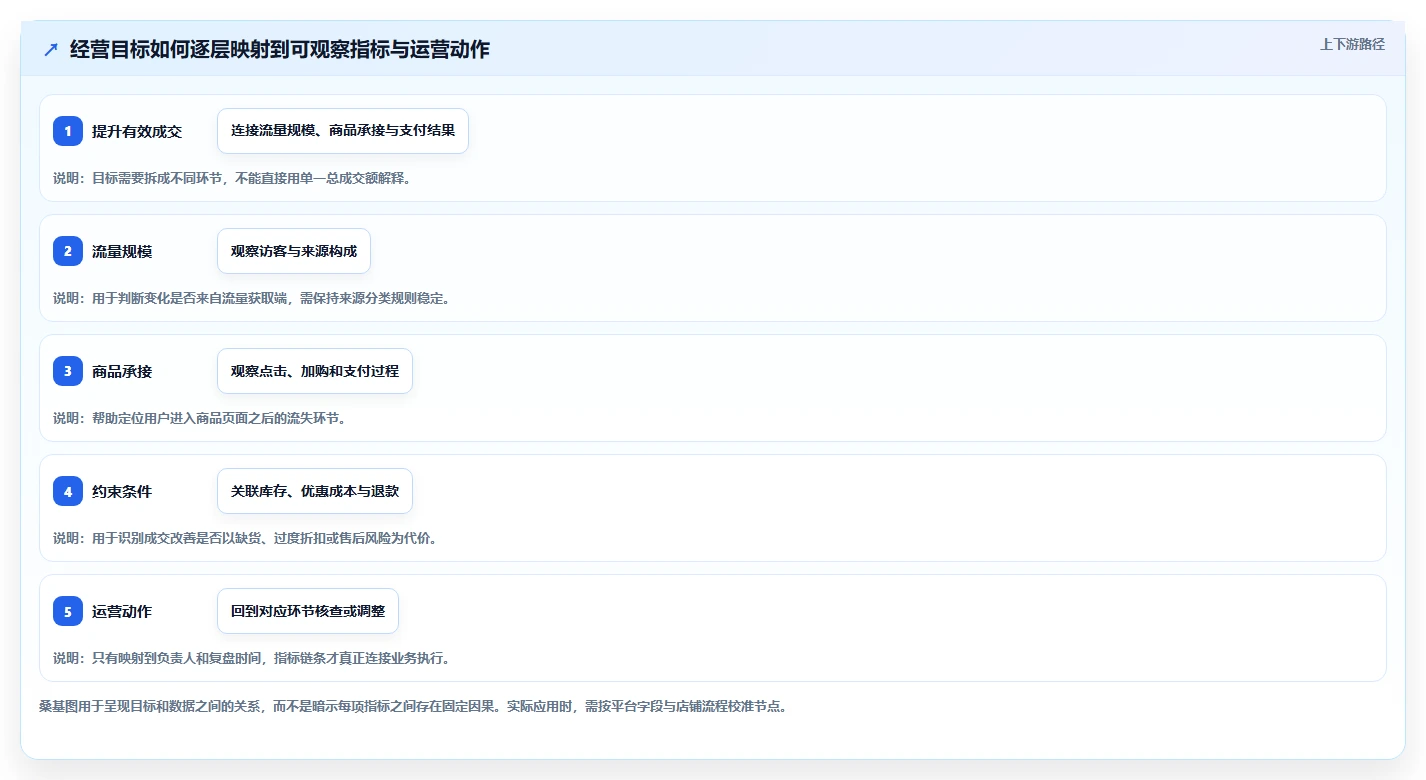This screenshot has height=780, width=1426.
Task: Click the 关联库存、优惠成本与退款 chip
Action: click(315, 491)
